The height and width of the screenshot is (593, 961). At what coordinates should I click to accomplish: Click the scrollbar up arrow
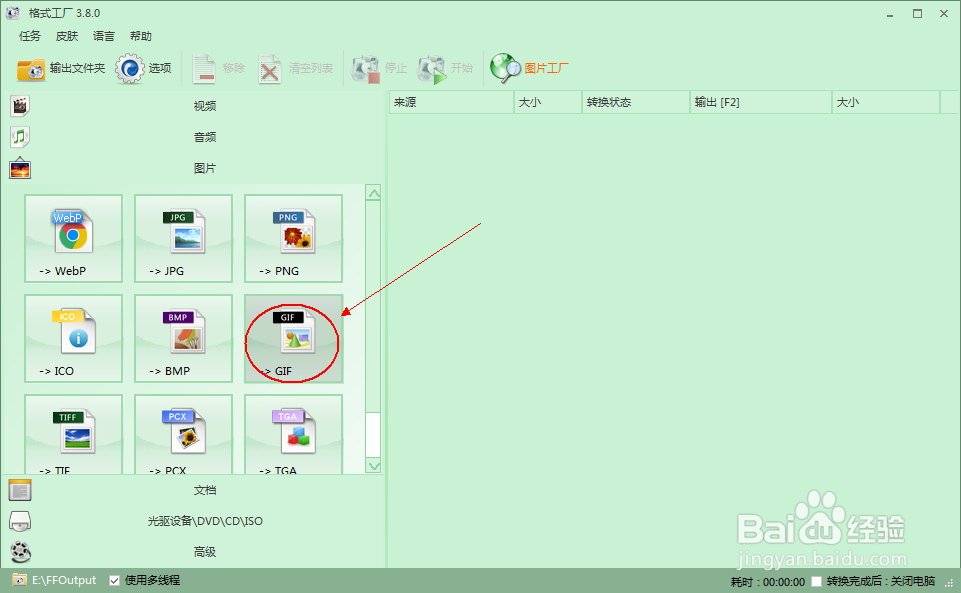click(374, 192)
